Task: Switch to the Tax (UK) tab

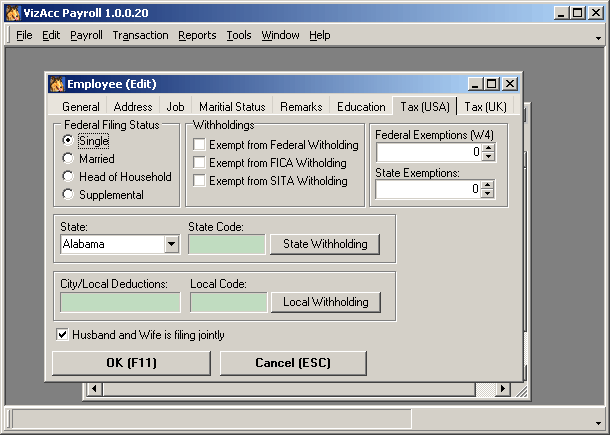Action: [x=486, y=107]
